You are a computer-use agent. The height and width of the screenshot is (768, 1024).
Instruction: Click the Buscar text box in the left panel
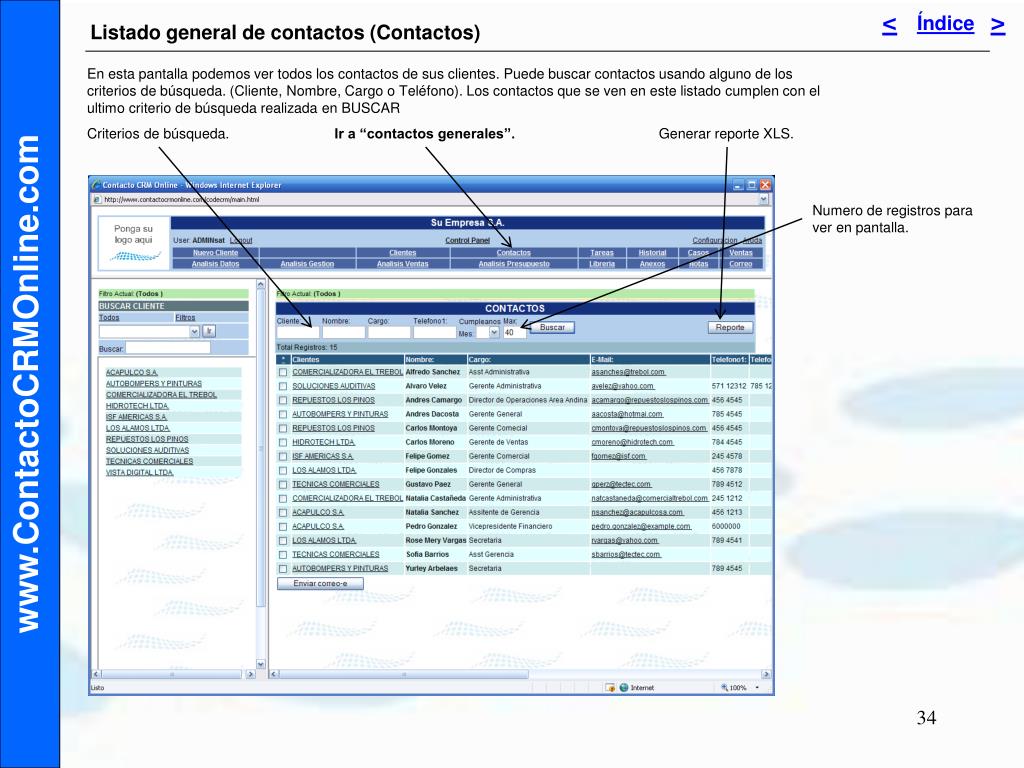coord(168,348)
